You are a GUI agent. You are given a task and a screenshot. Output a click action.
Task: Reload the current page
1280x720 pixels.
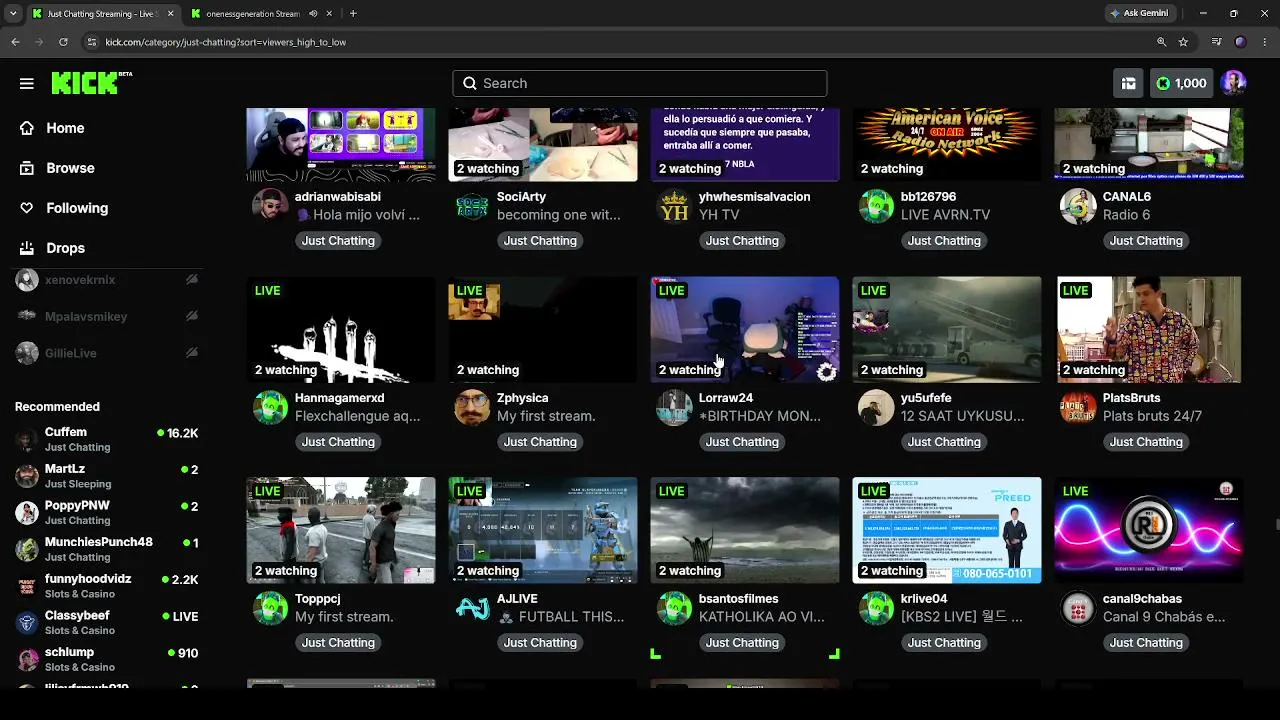click(x=63, y=42)
